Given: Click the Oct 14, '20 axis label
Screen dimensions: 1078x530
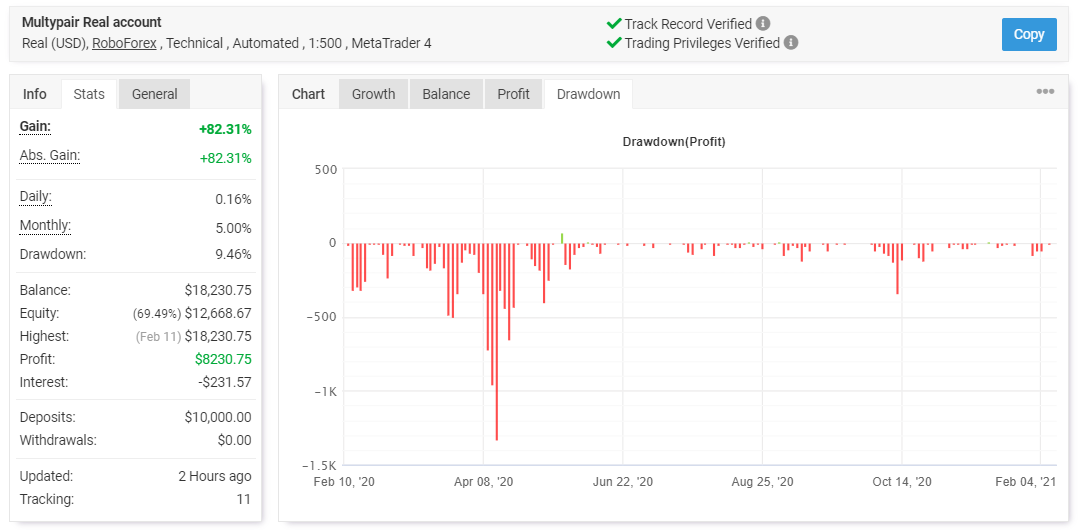Looking at the screenshot, I should point(901,482).
